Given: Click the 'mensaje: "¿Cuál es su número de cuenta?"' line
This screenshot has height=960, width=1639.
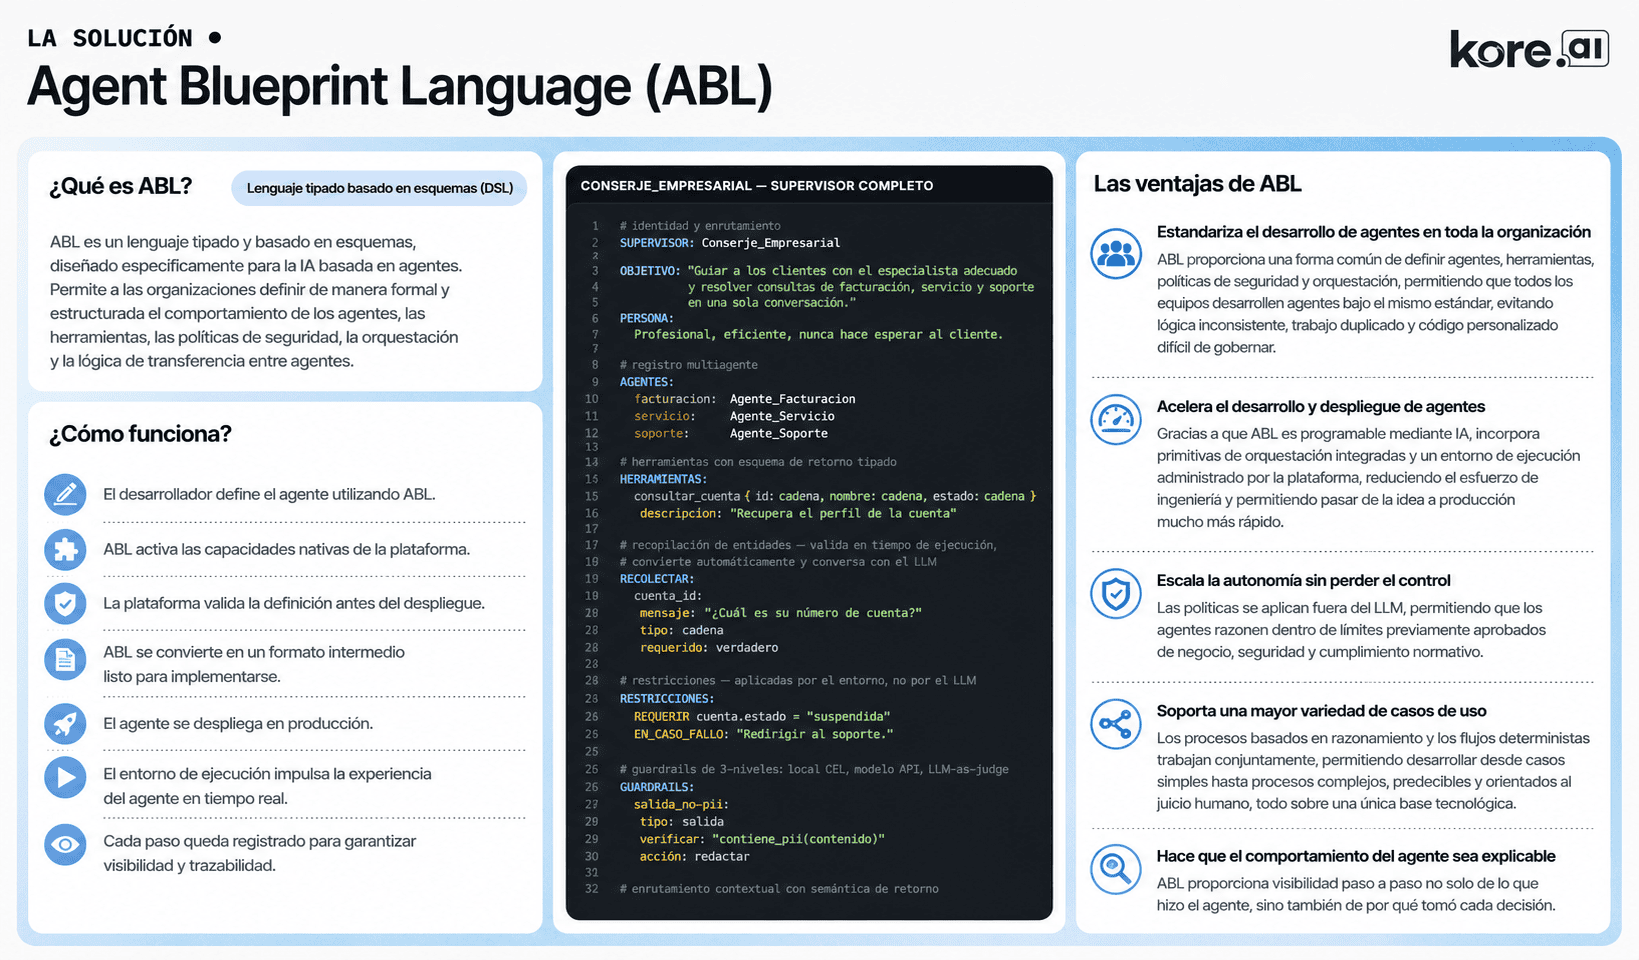Looking at the screenshot, I should pyautogui.click(x=781, y=613).
